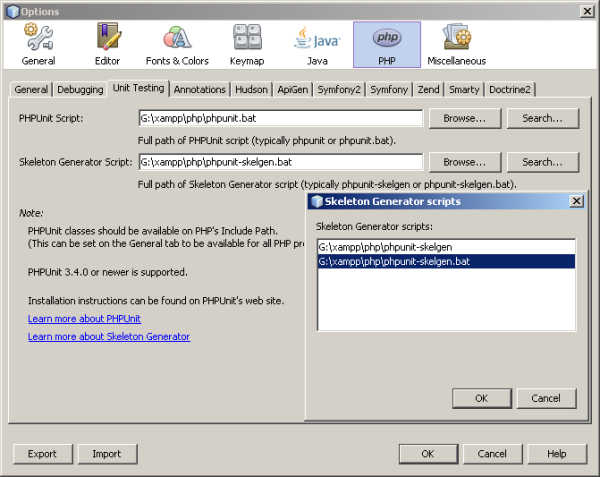Open the Annotations tab
Image resolution: width=600 pixels, height=477 pixels.
click(x=199, y=90)
